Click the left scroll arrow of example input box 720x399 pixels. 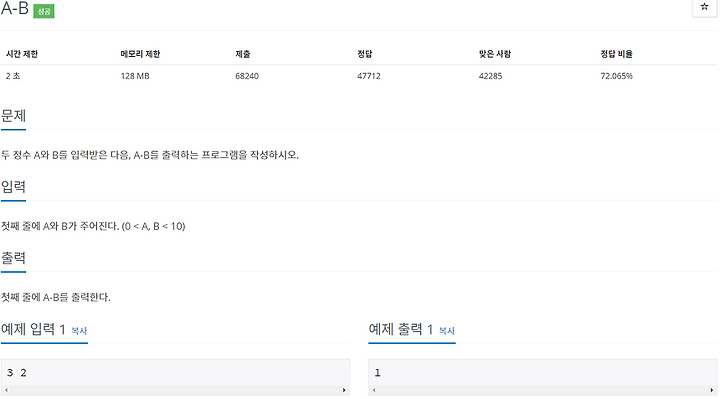pyautogui.click(x=6, y=390)
